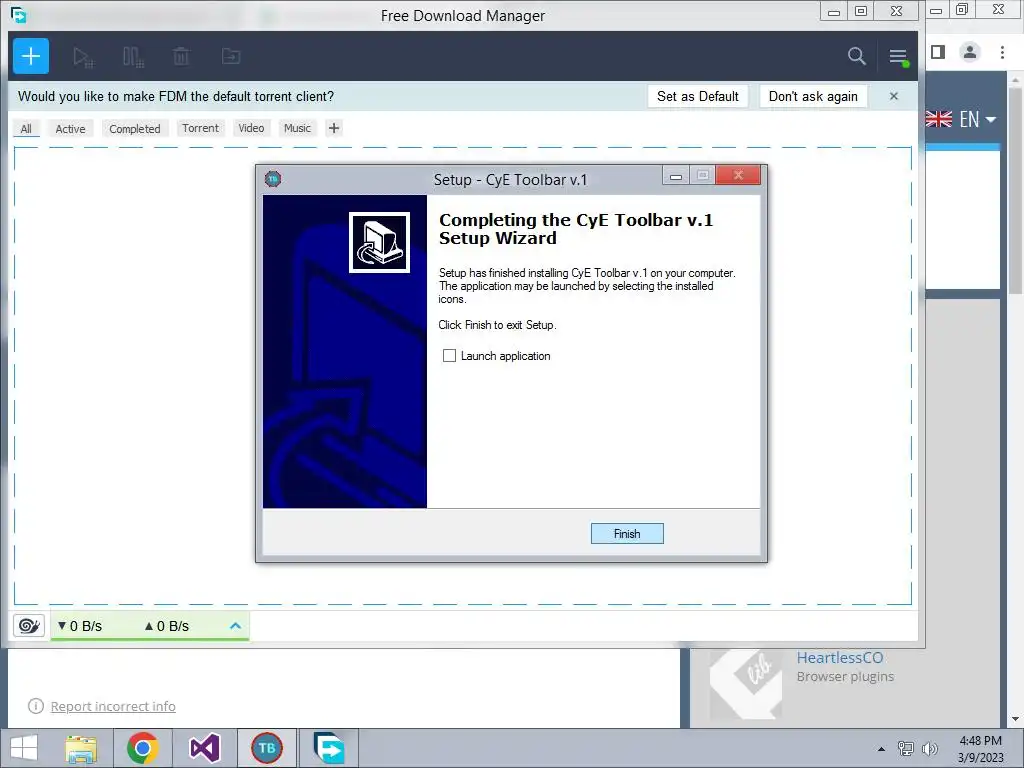Click upload speed 0 B/s indicator
Viewport: 1024px width, 768px height.
pos(167,626)
